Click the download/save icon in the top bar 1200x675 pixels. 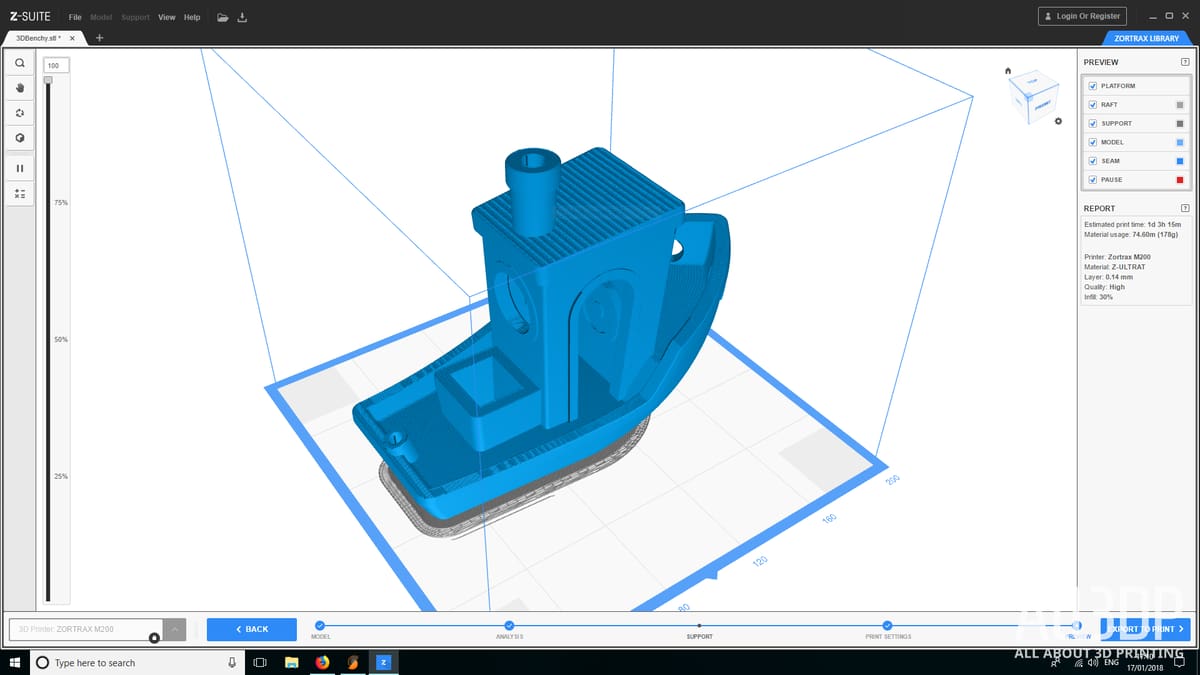click(x=242, y=17)
